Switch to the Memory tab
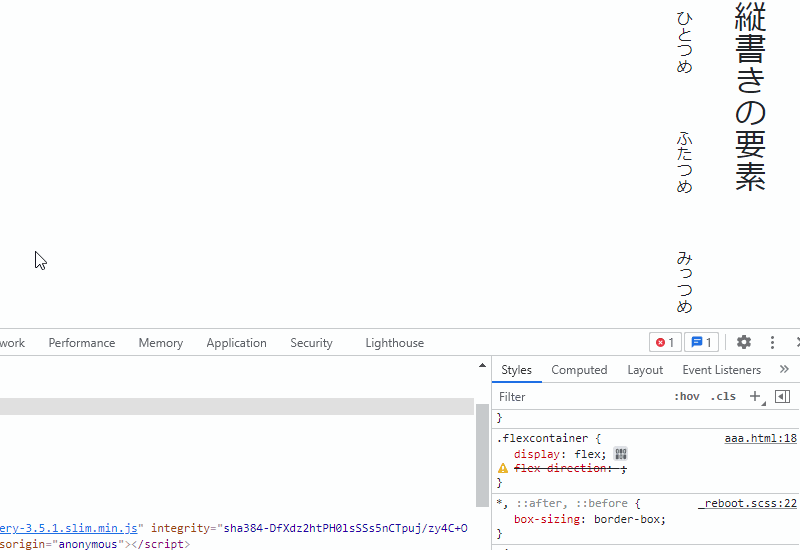800x550 pixels. 161,343
